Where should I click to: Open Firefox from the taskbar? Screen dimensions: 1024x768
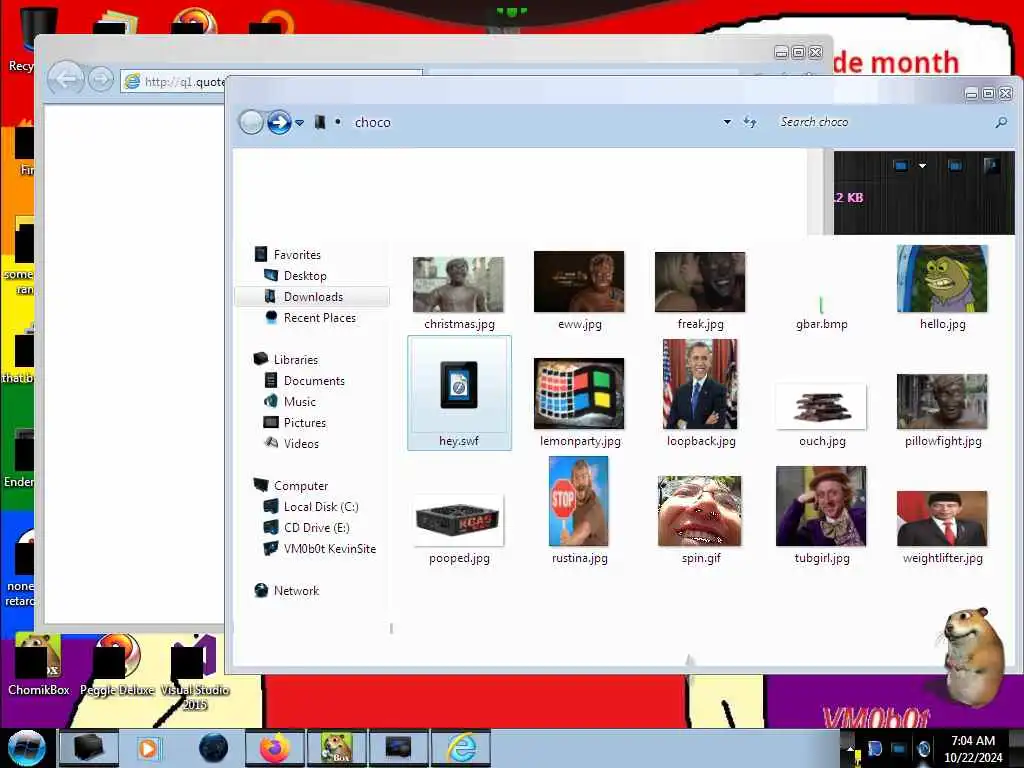pyautogui.click(x=275, y=748)
